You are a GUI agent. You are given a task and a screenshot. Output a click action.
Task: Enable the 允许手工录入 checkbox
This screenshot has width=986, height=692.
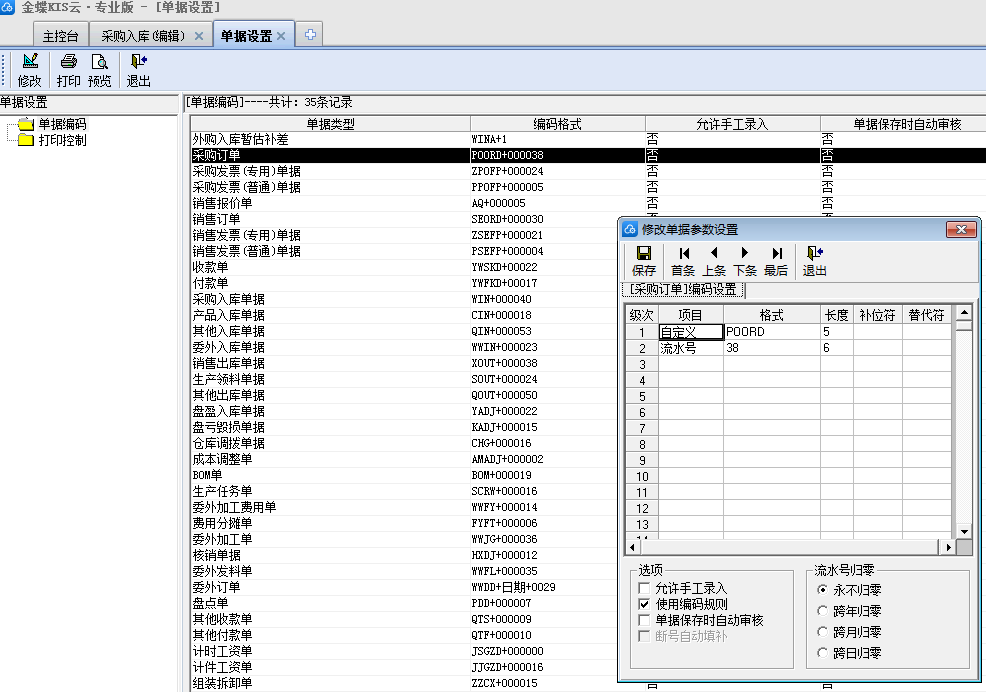pos(644,588)
